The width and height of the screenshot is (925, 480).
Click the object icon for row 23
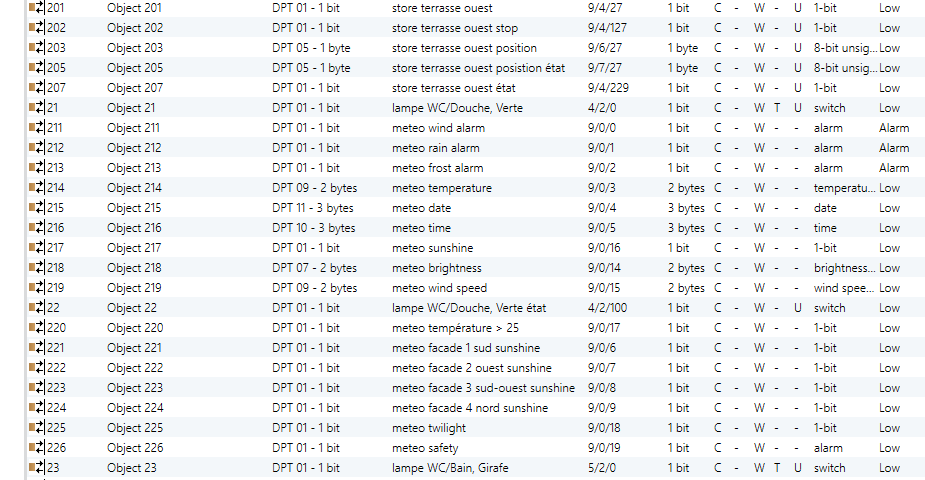click(x=37, y=468)
